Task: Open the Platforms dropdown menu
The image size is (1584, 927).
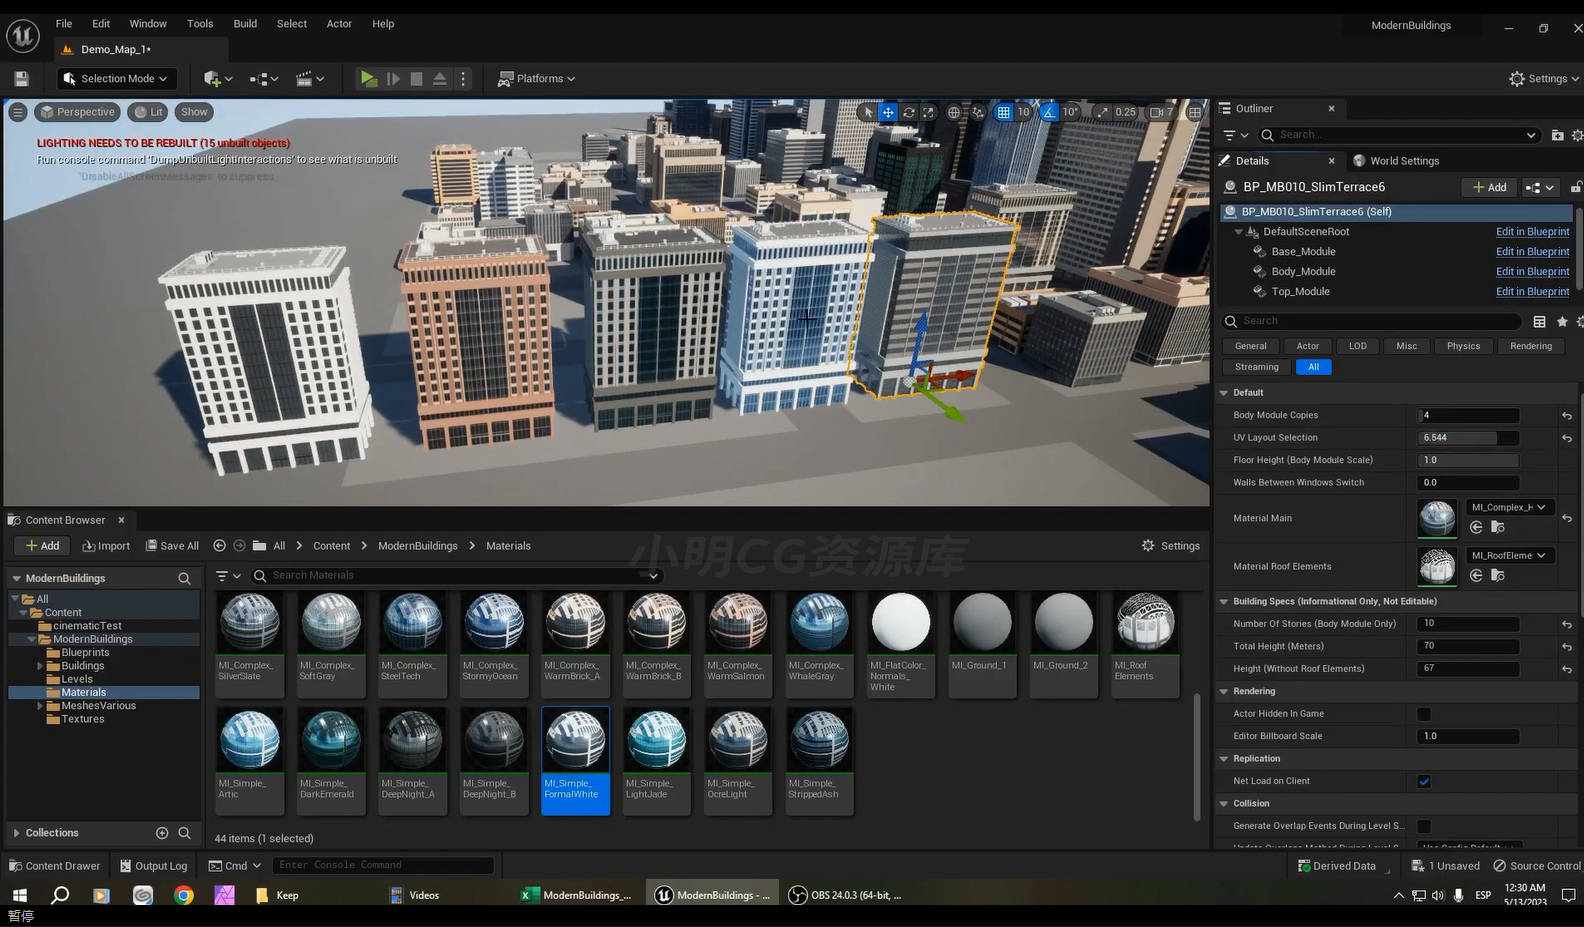Action: (x=537, y=79)
